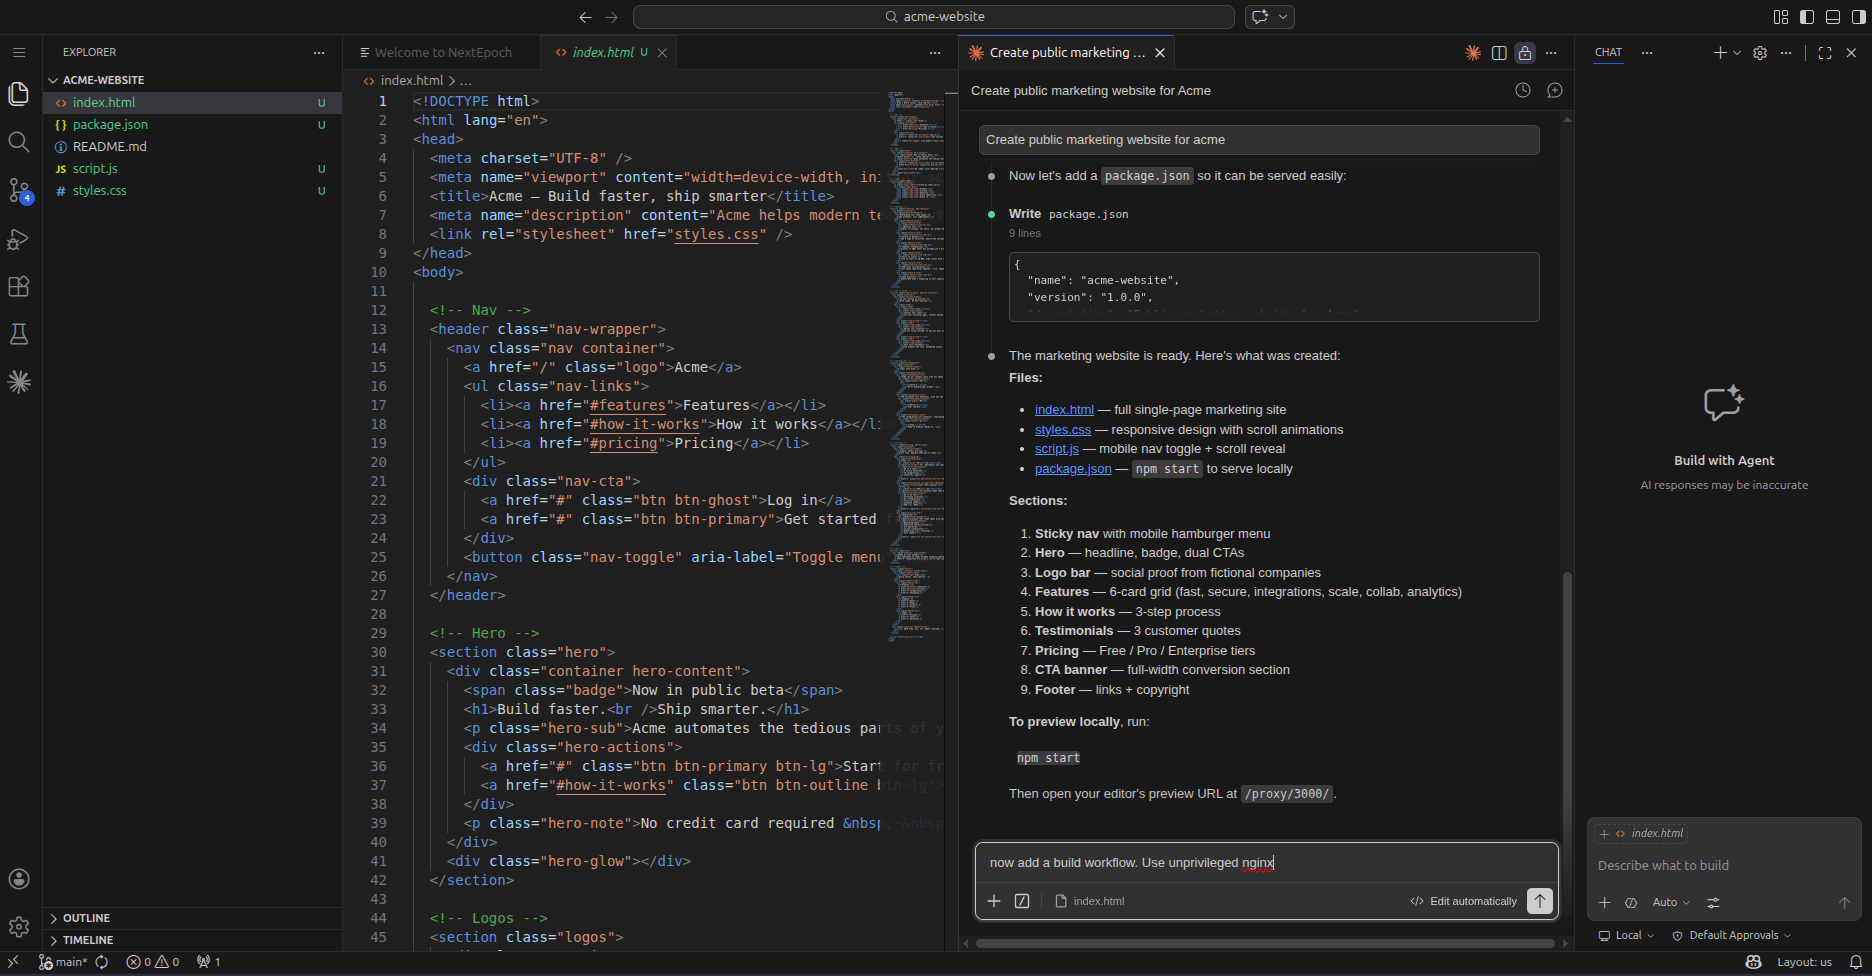Expand the Timeline section
The width and height of the screenshot is (1872, 976).
tap(193, 940)
